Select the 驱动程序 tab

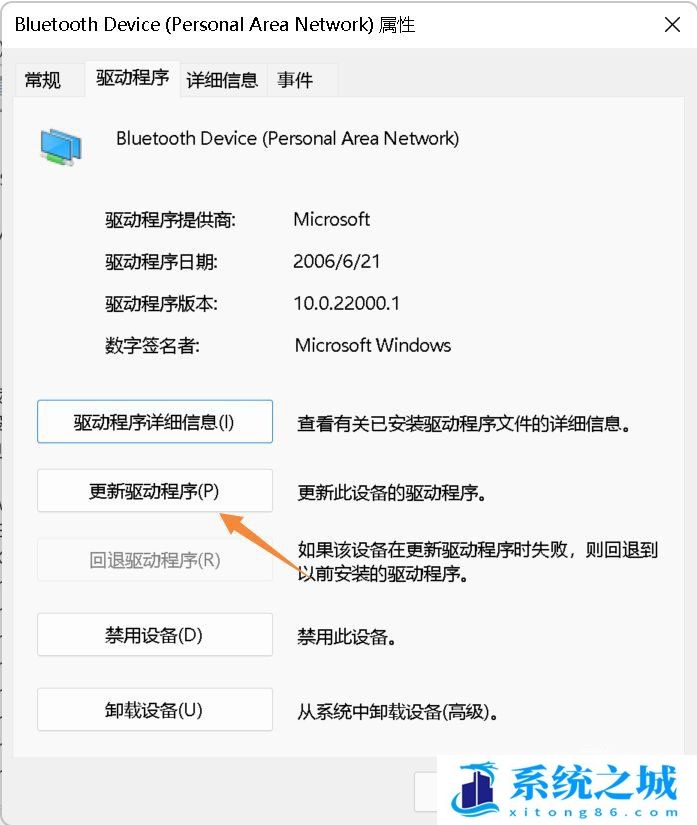[x=132, y=78]
